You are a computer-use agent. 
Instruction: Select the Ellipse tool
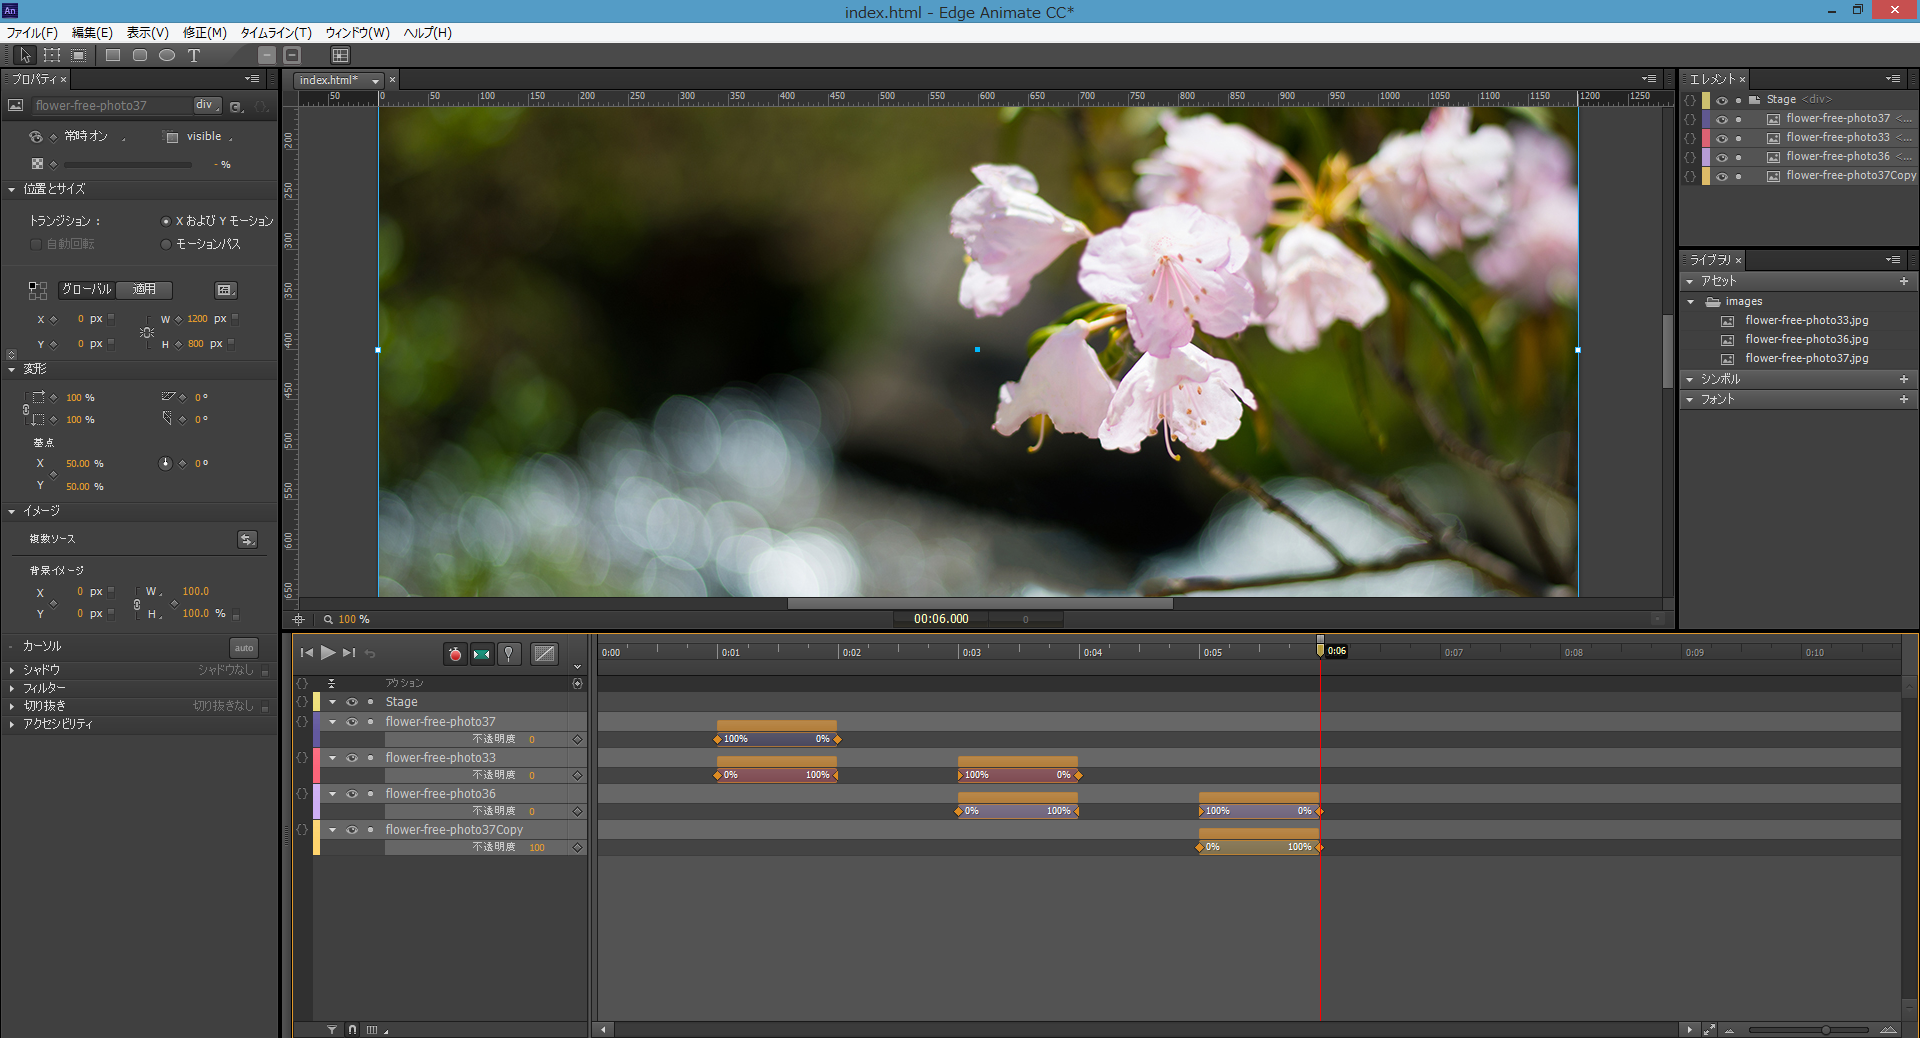pyautogui.click(x=167, y=56)
